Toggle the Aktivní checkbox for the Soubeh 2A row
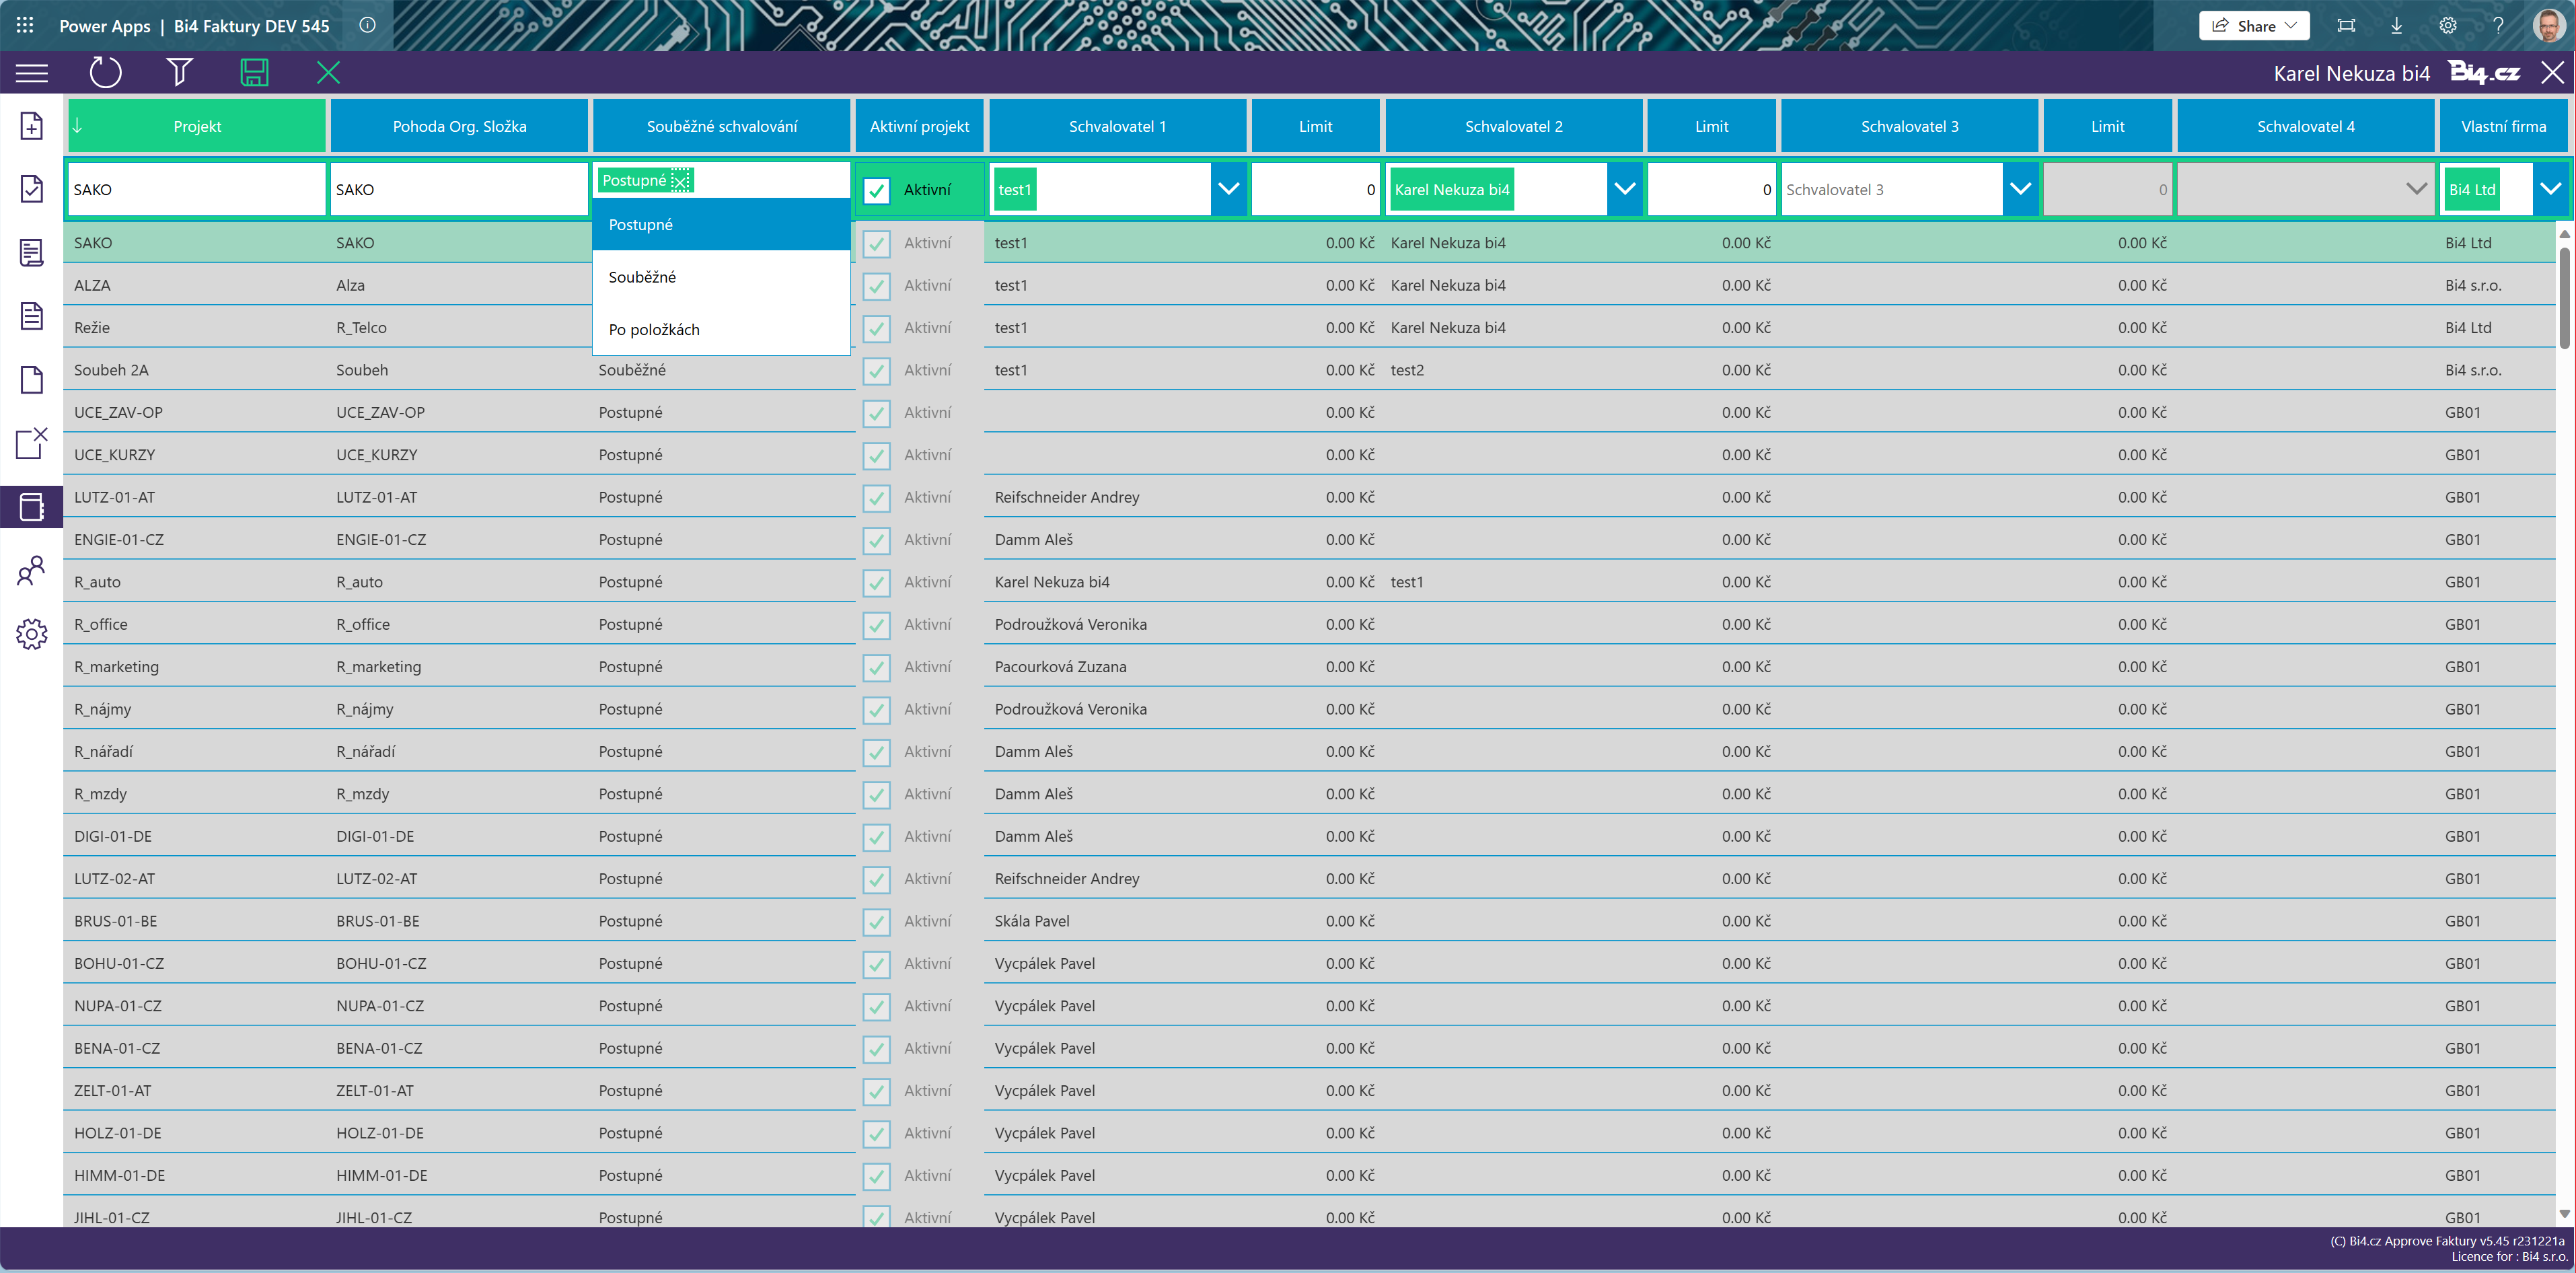This screenshot has width=2576, height=1273. pos(876,371)
